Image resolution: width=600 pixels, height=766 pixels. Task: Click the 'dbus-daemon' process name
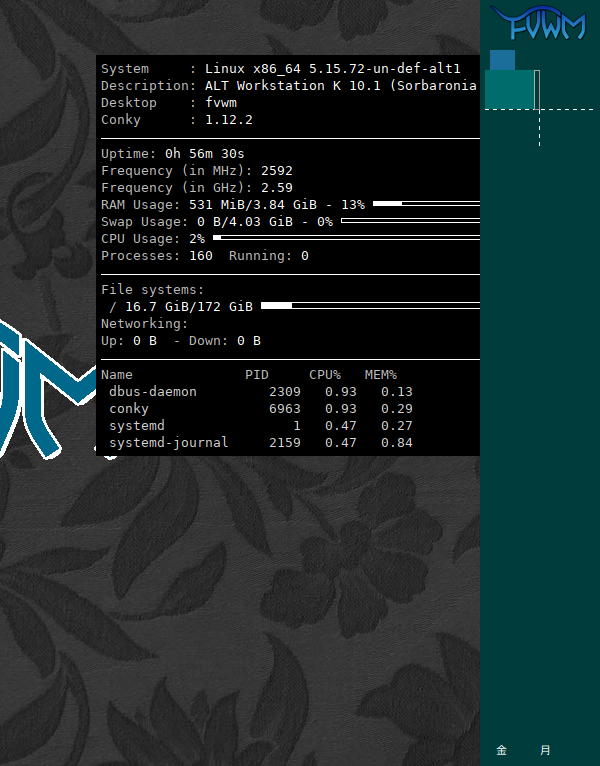[153, 392]
